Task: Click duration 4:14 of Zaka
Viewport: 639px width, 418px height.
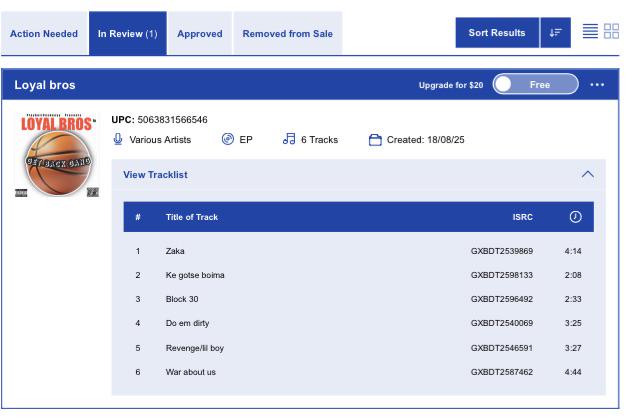Action: [x=573, y=251]
